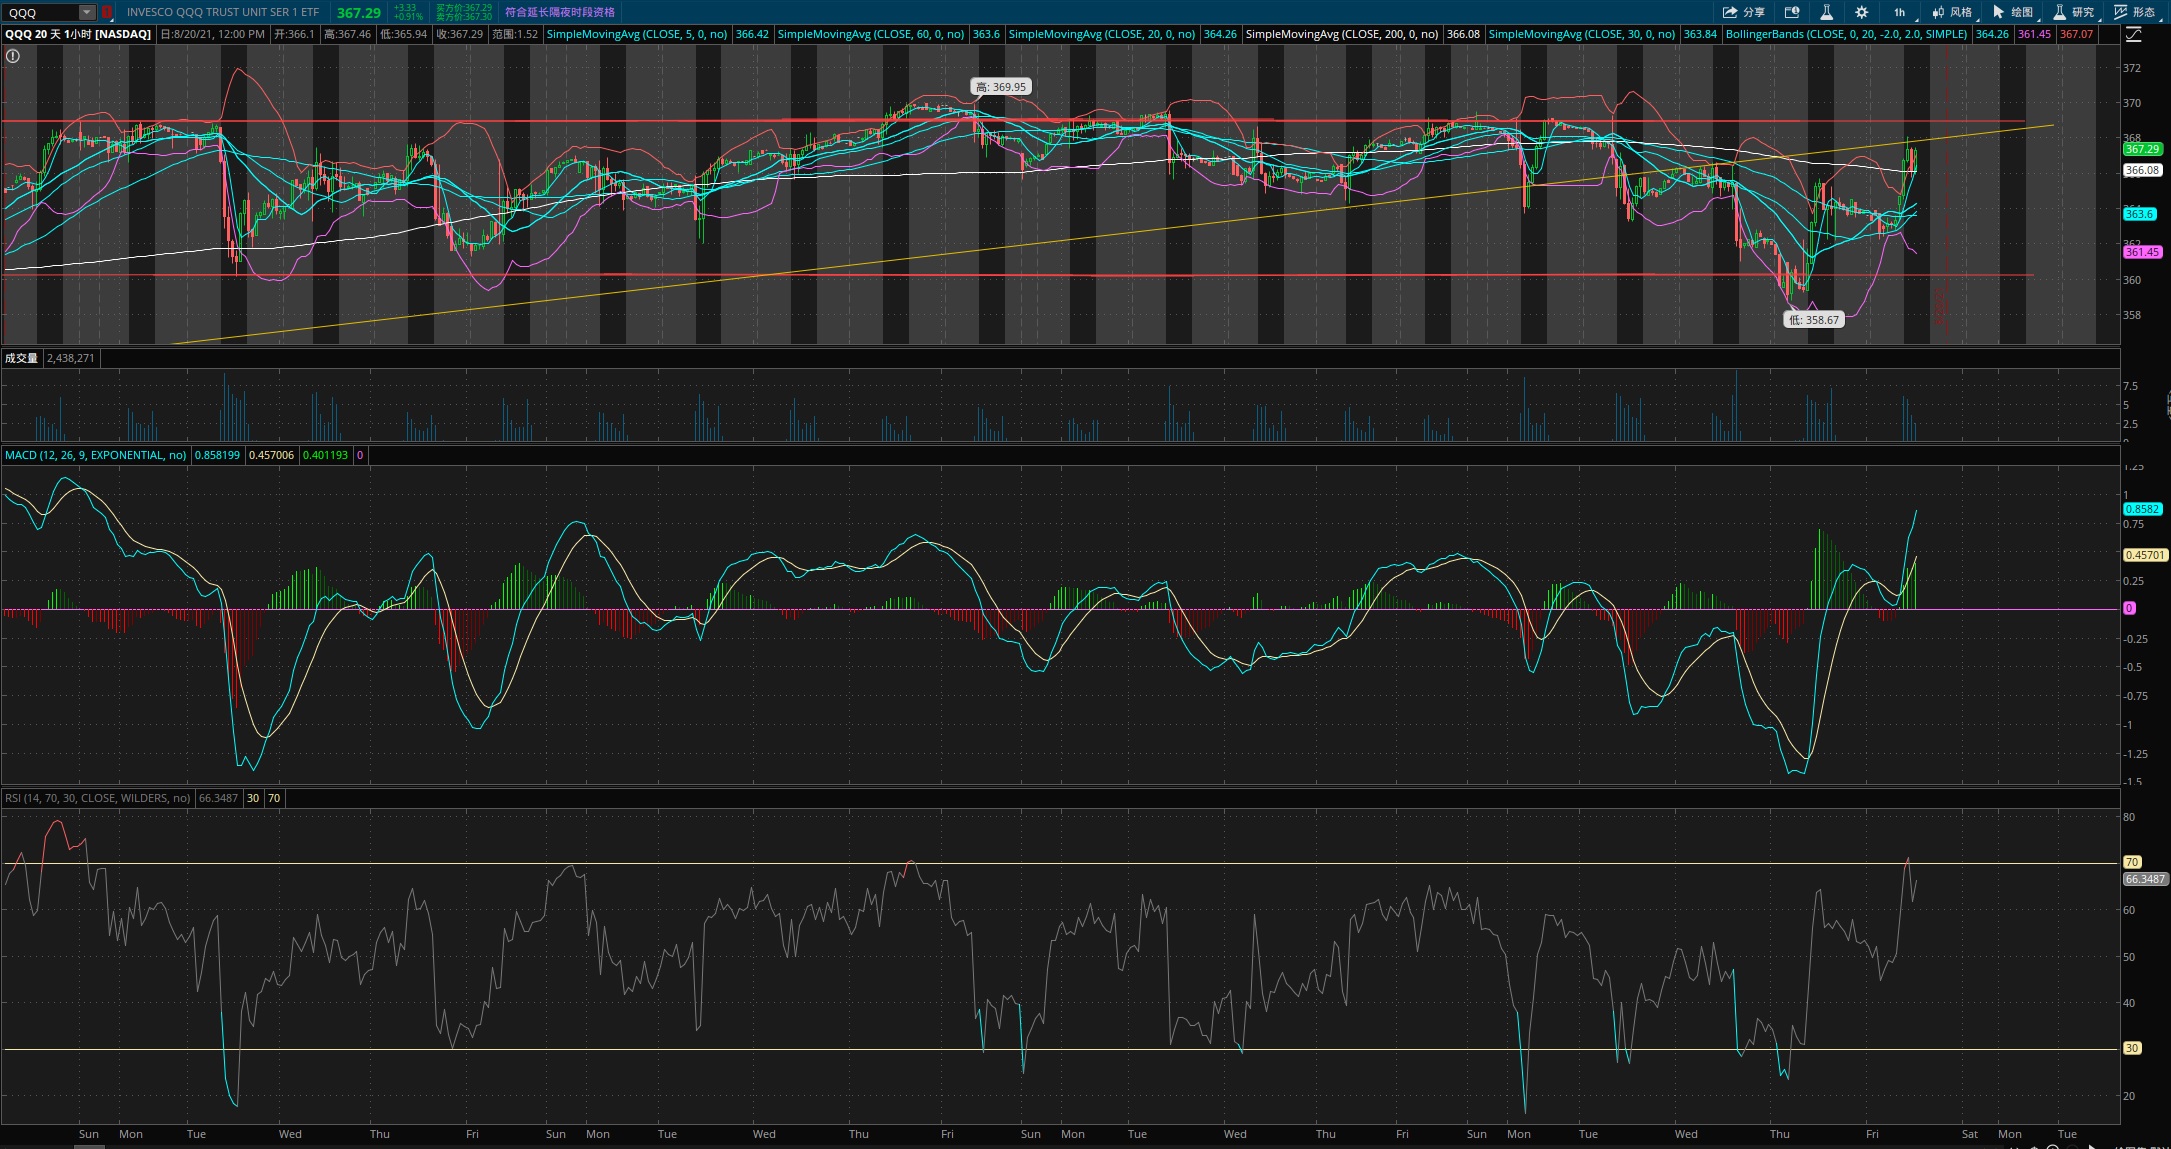The height and width of the screenshot is (1149, 2171).
Task: Select SimpleMovingAvg (CLOSE, 200, 0, no) label
Action: (x=1342, y=34)
